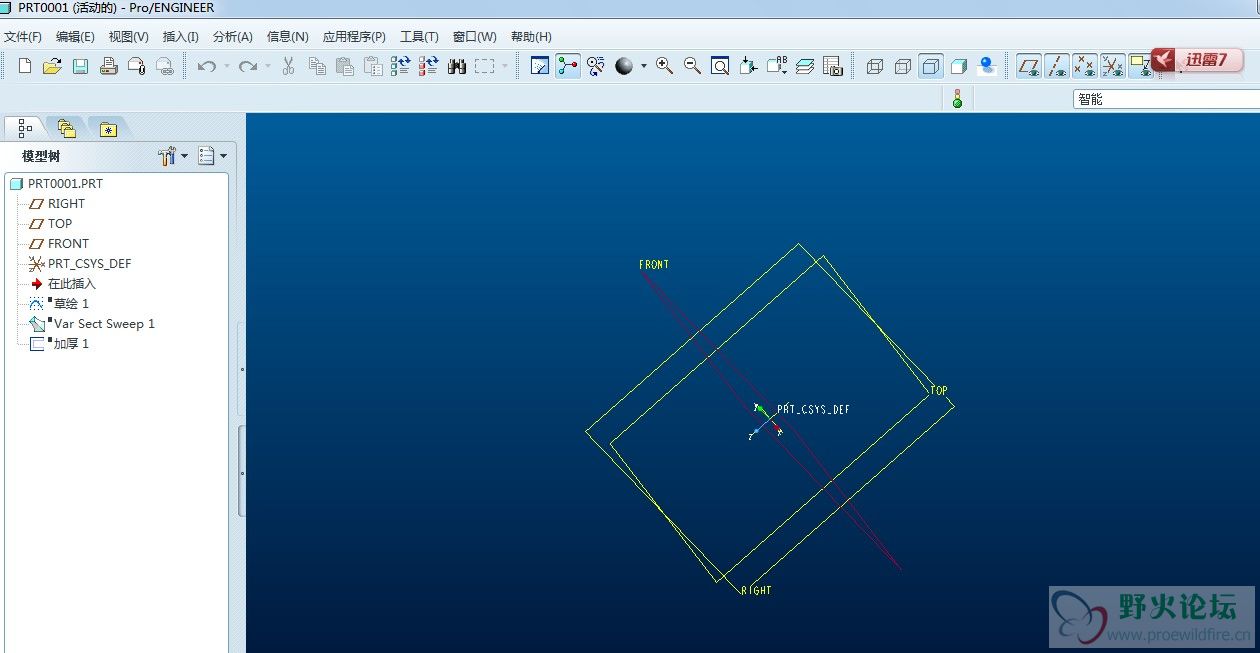
Task: Undo the last operation
Action: [x=207, y=66]
